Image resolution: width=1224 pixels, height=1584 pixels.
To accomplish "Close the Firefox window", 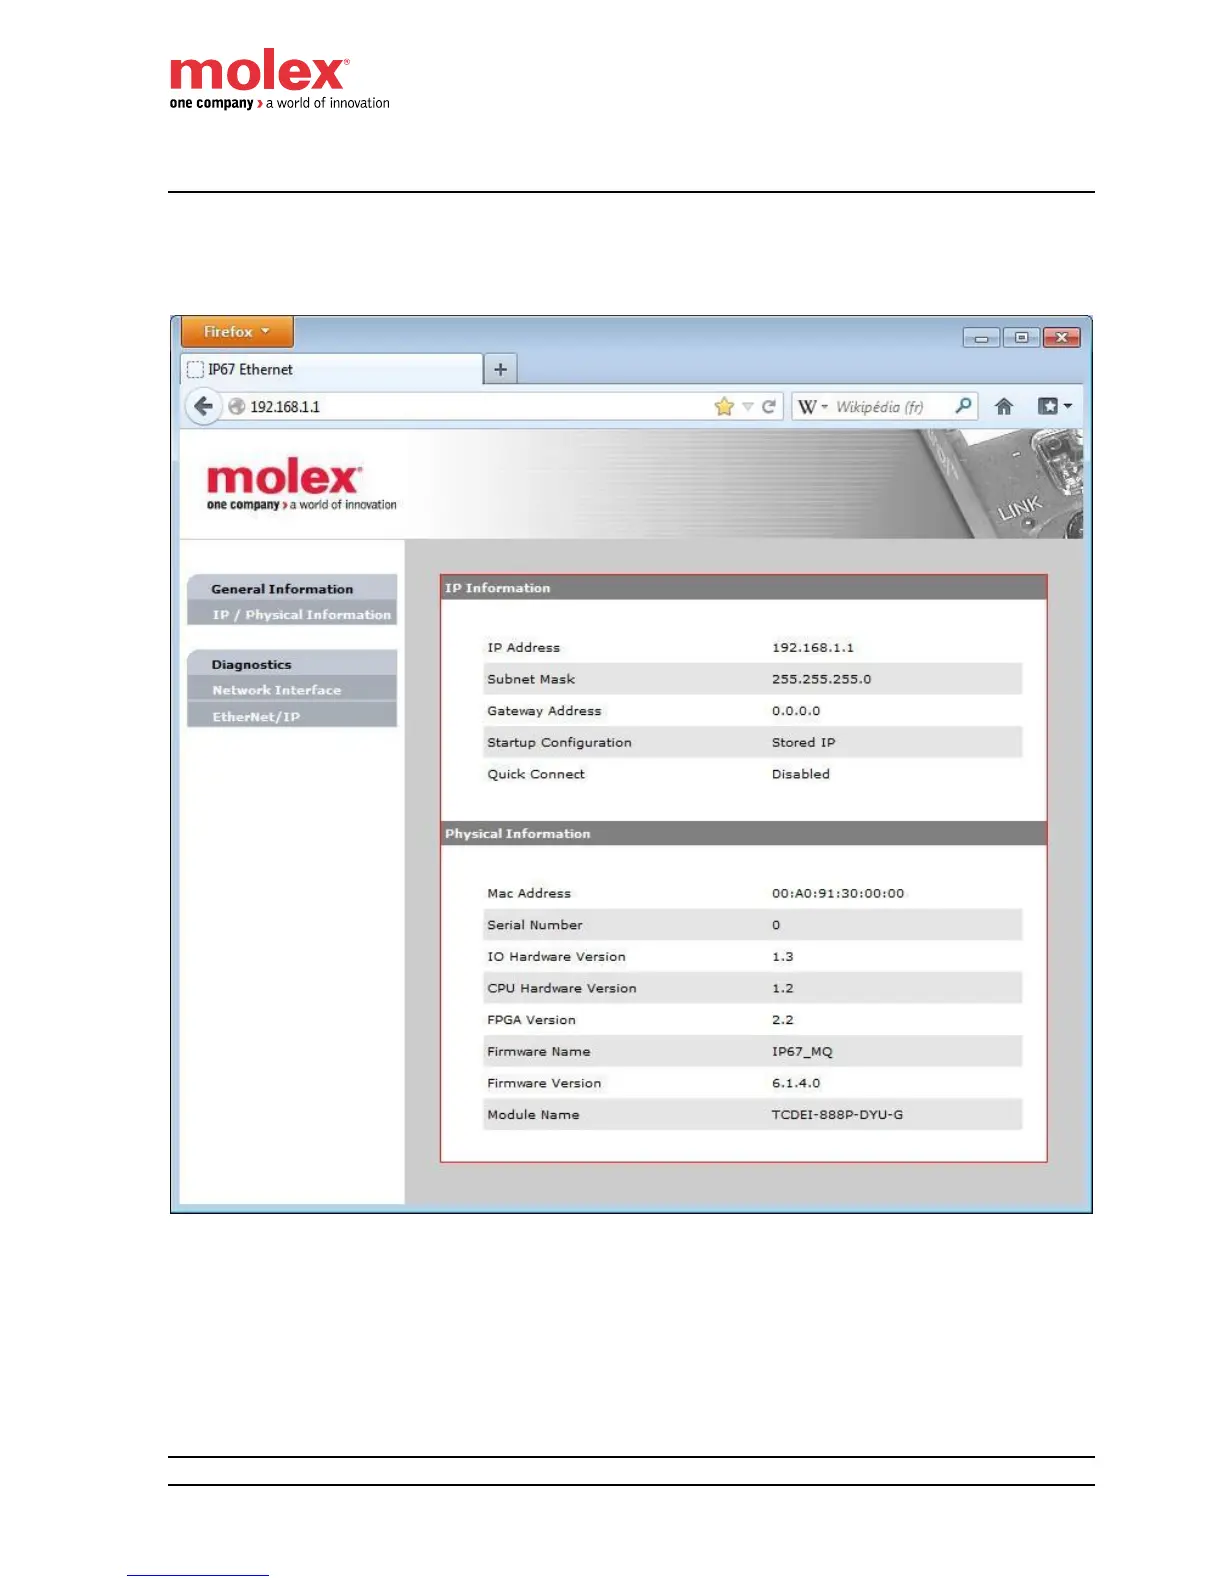I will coord(1061,338).
